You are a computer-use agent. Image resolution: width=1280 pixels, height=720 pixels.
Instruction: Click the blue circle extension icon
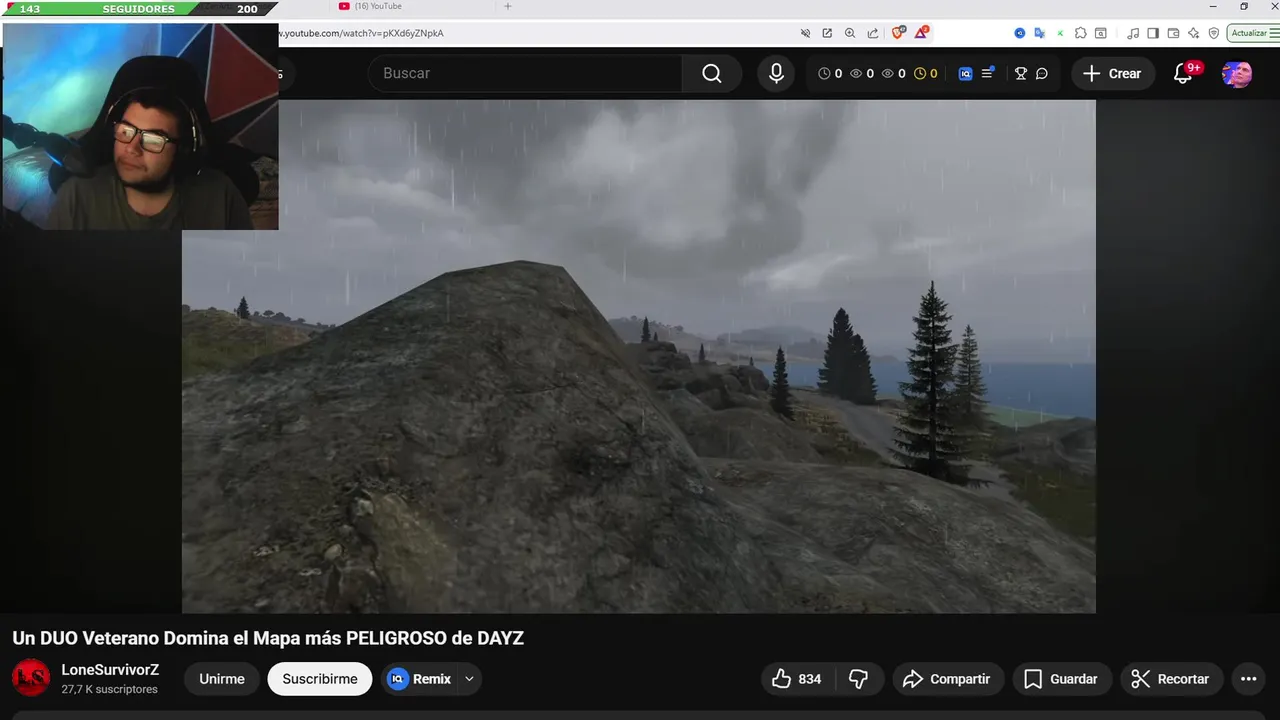pos(1020,33)
